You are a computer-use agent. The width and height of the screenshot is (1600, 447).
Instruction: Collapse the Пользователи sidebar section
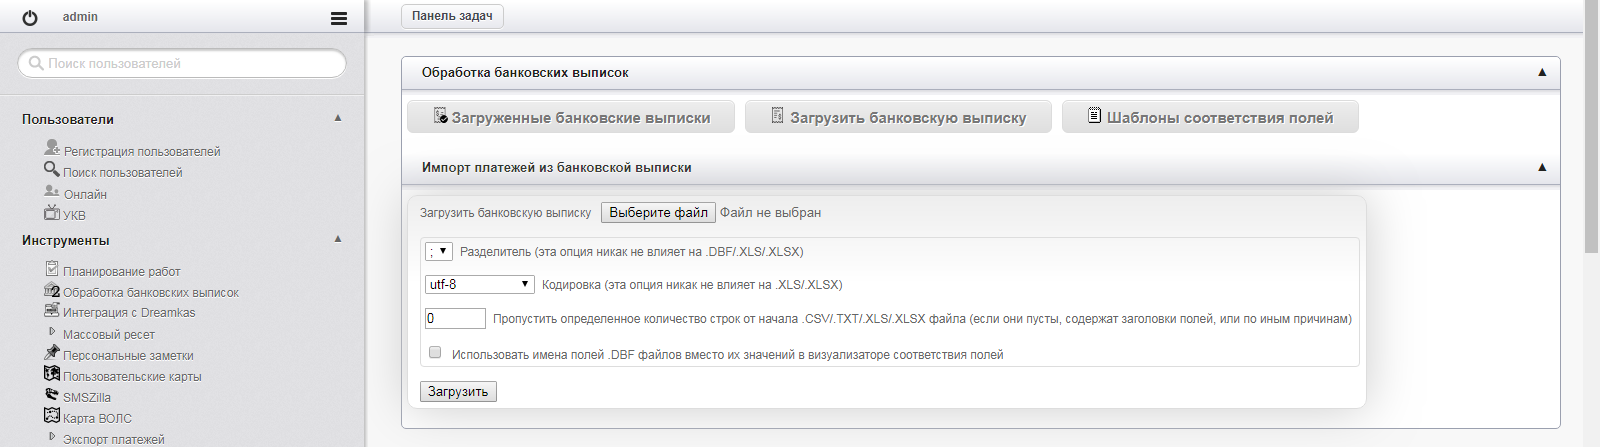click(x=338, y=118)
